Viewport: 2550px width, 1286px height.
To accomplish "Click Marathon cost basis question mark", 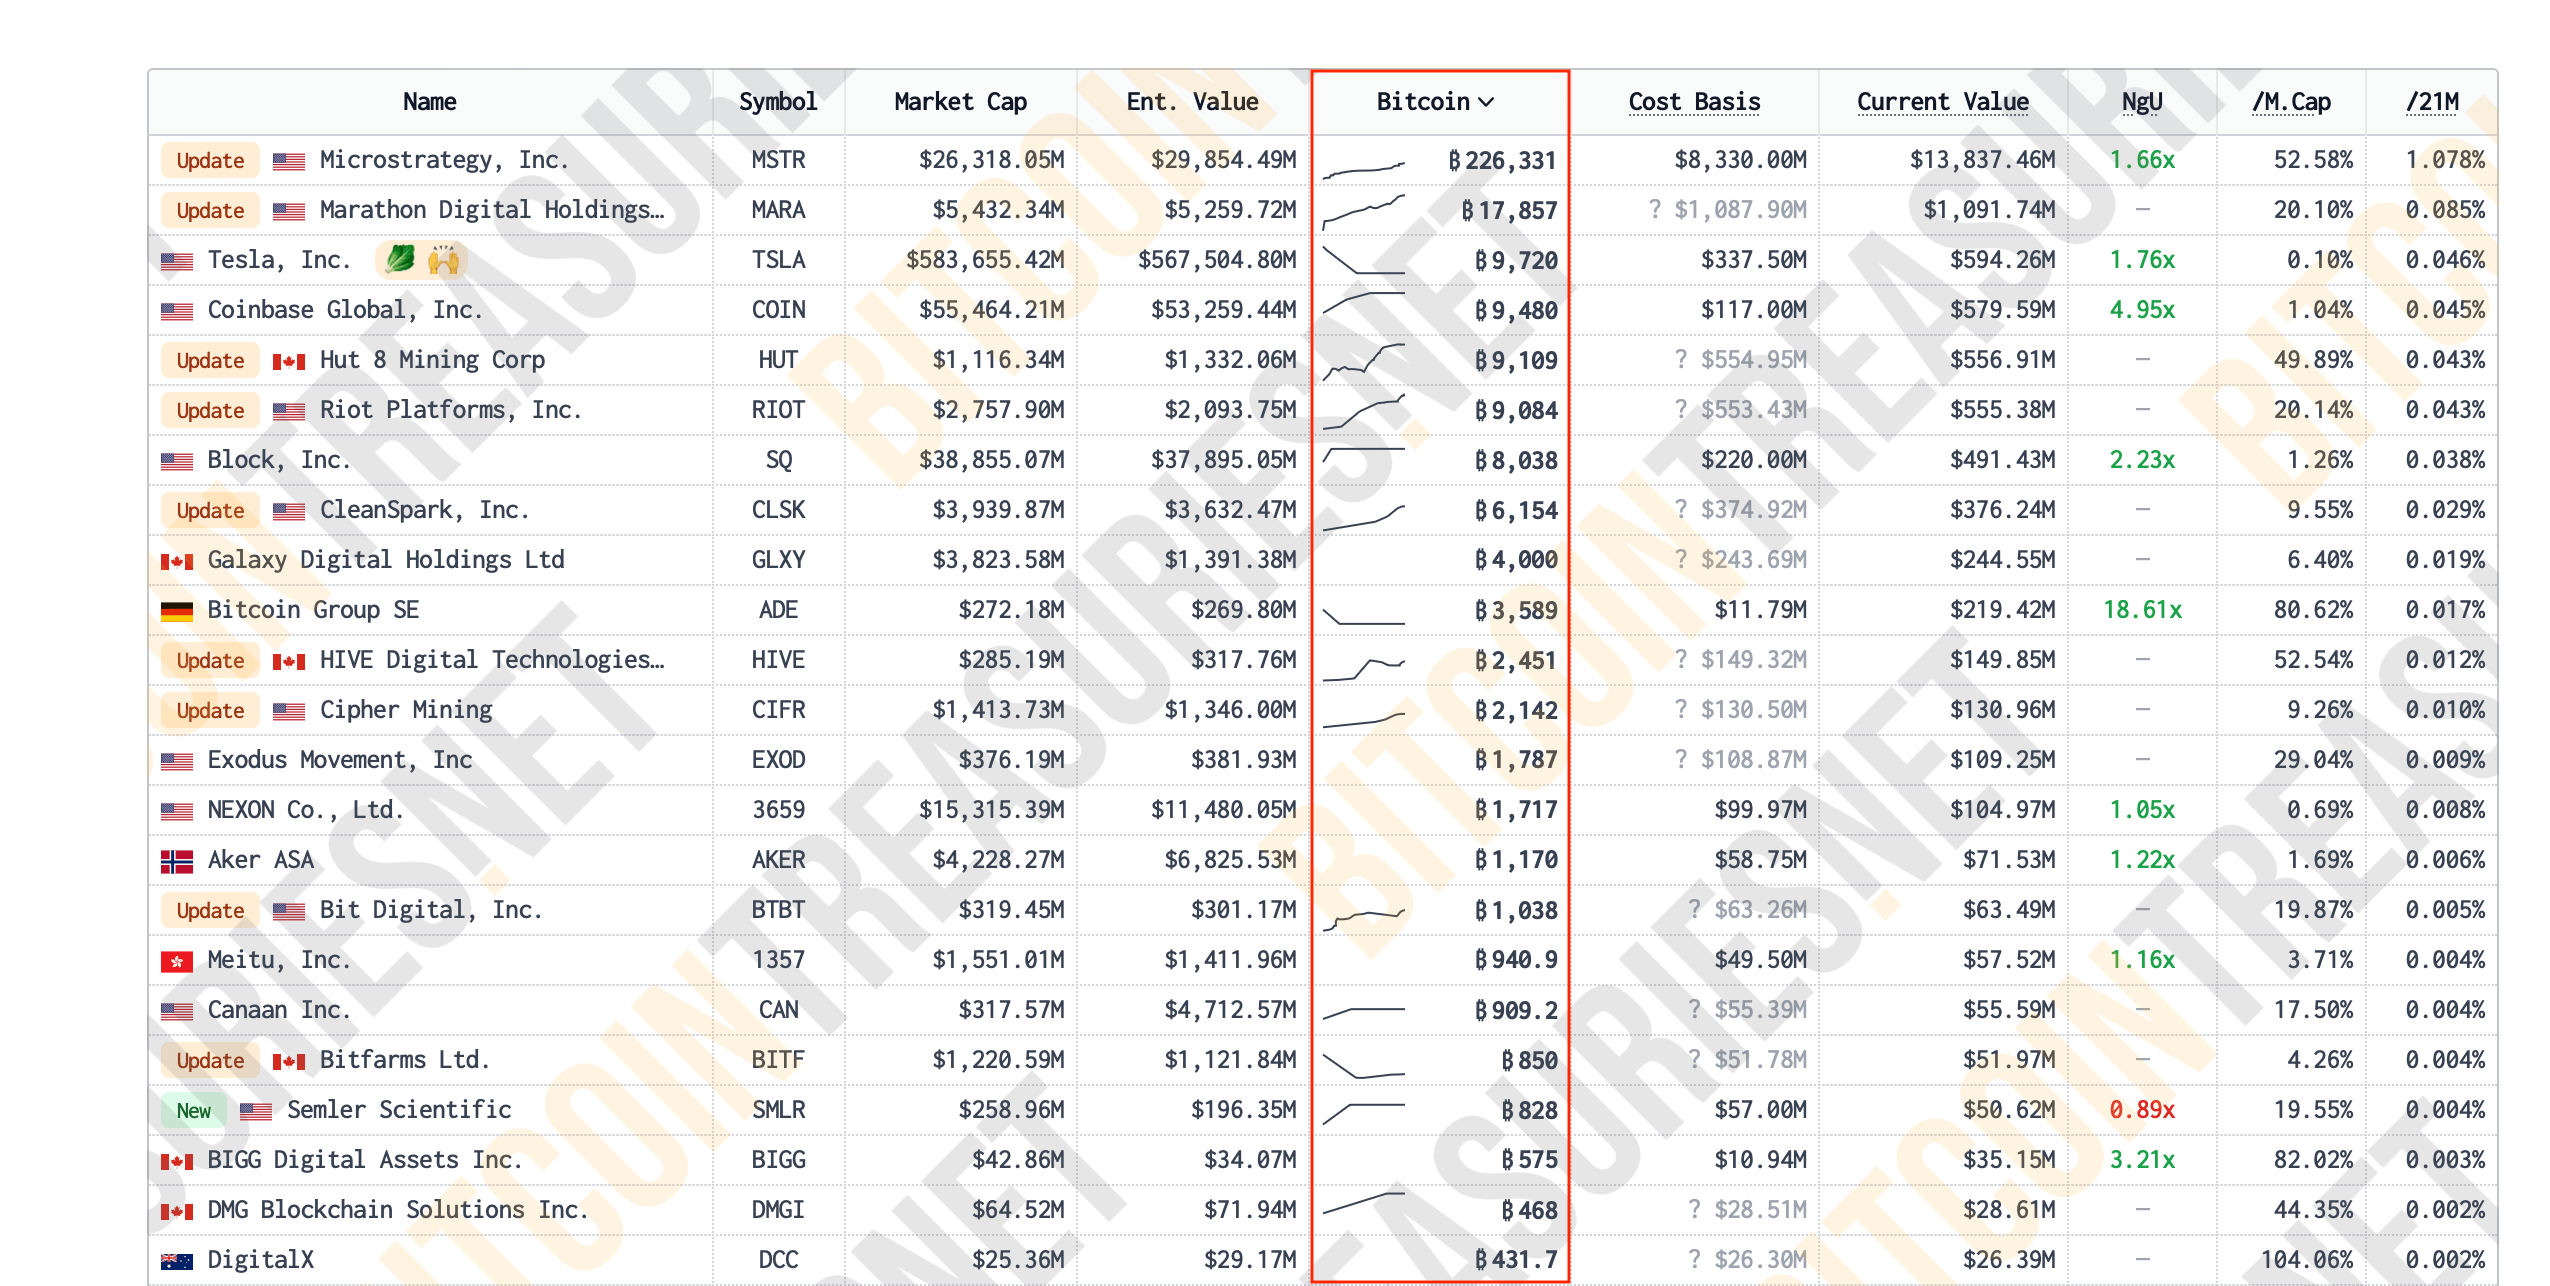I will [1654, 210].
